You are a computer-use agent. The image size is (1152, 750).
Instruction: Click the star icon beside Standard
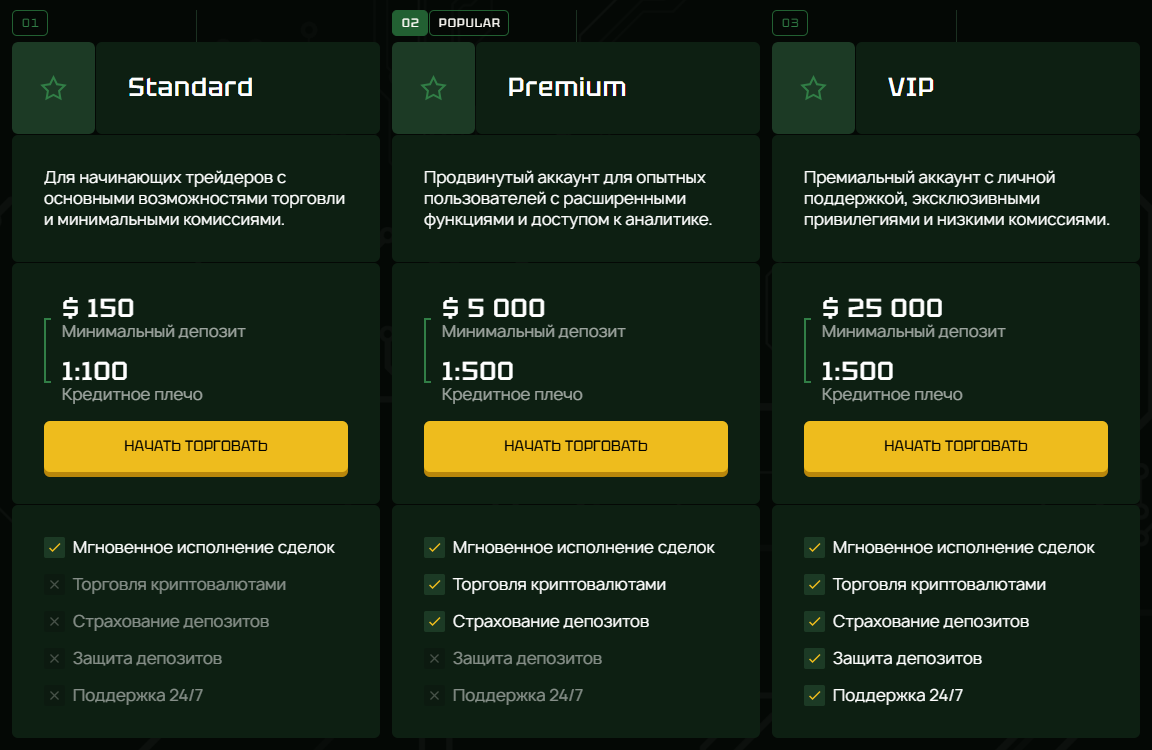pos(53,88)
